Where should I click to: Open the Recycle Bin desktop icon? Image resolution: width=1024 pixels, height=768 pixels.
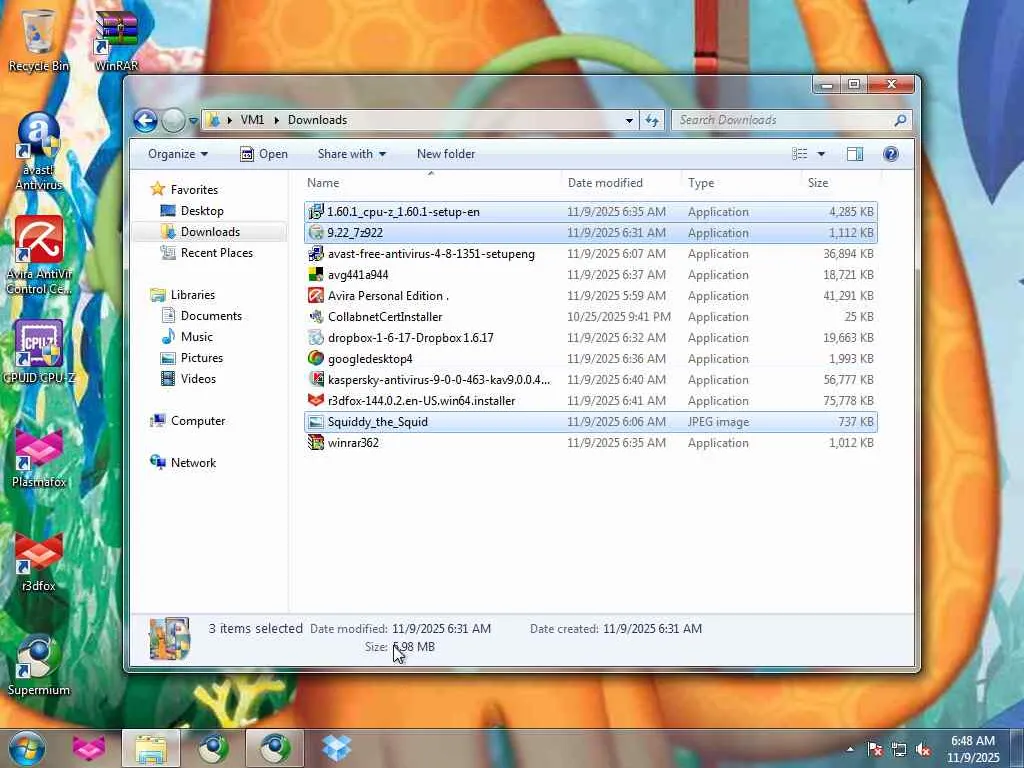pyautogui.click(x=38, y=39)
